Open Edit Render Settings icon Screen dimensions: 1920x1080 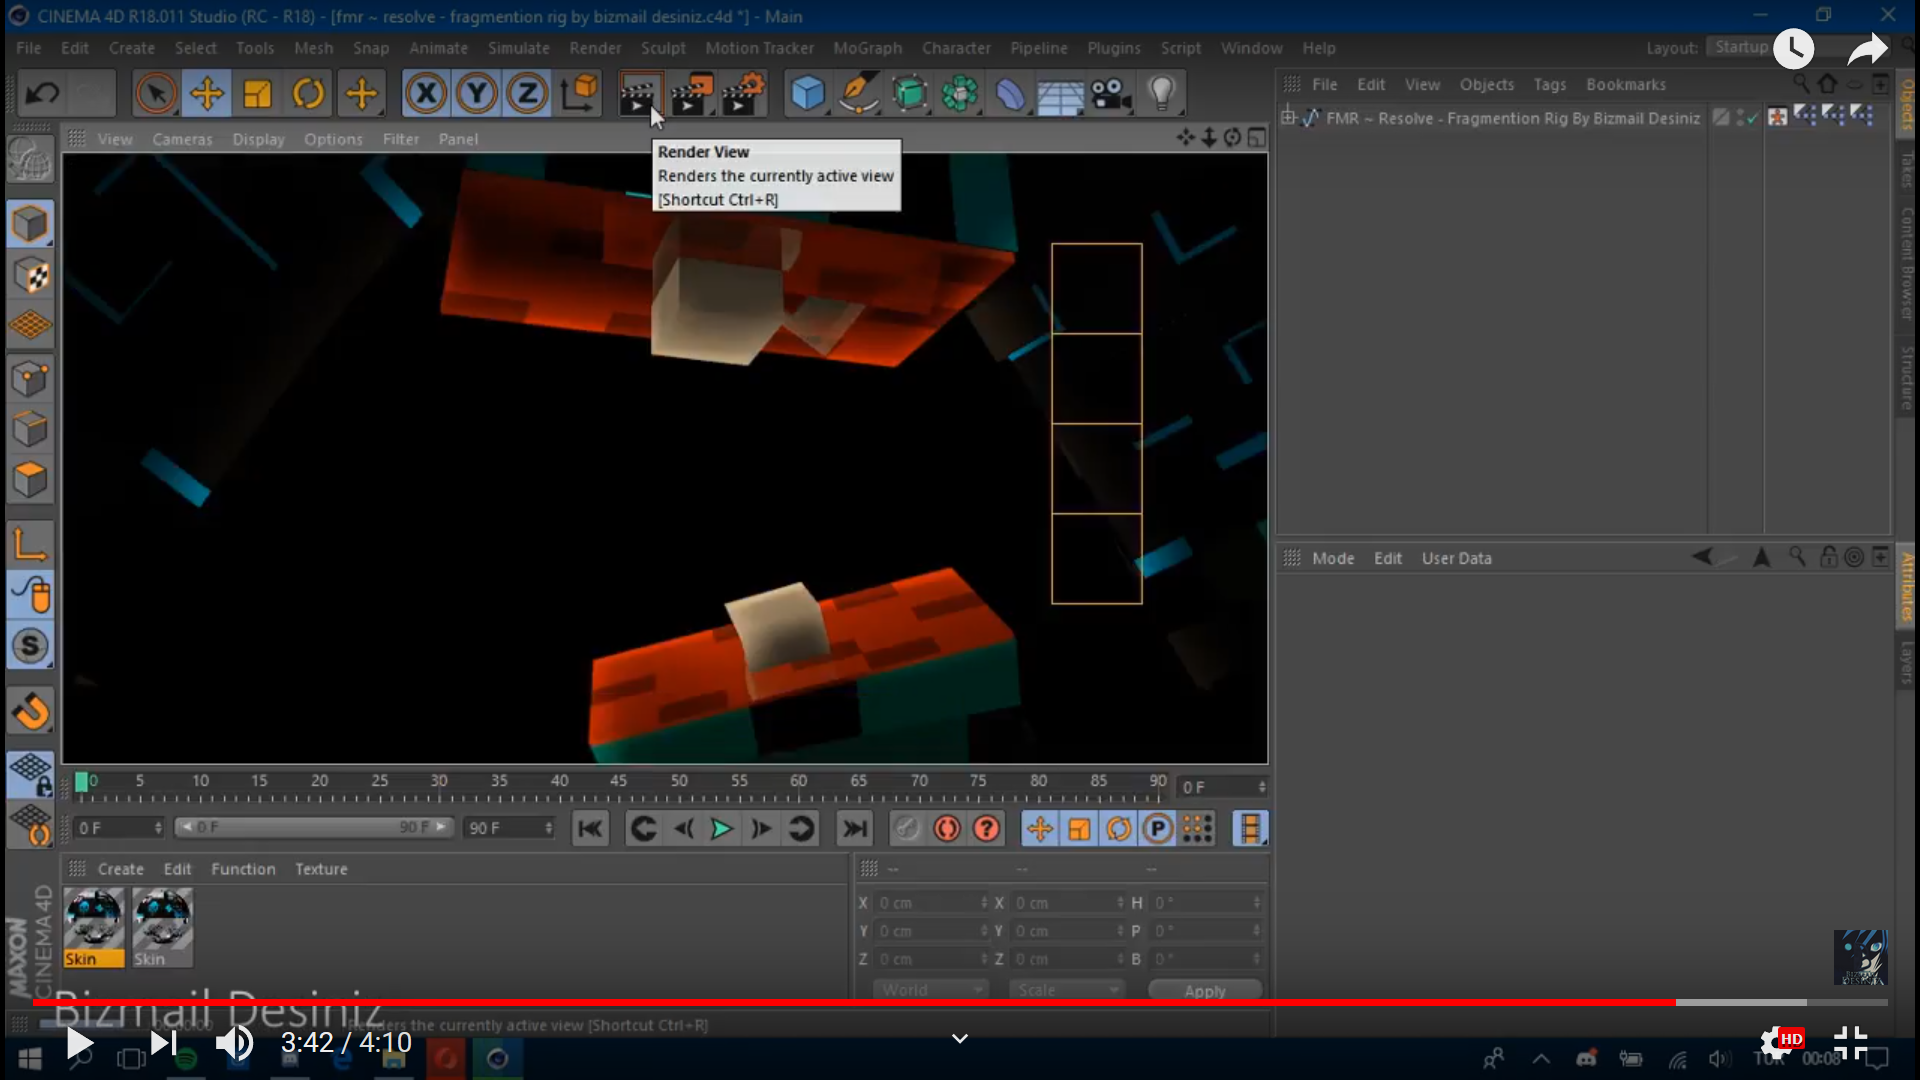[x=744, y=94]
